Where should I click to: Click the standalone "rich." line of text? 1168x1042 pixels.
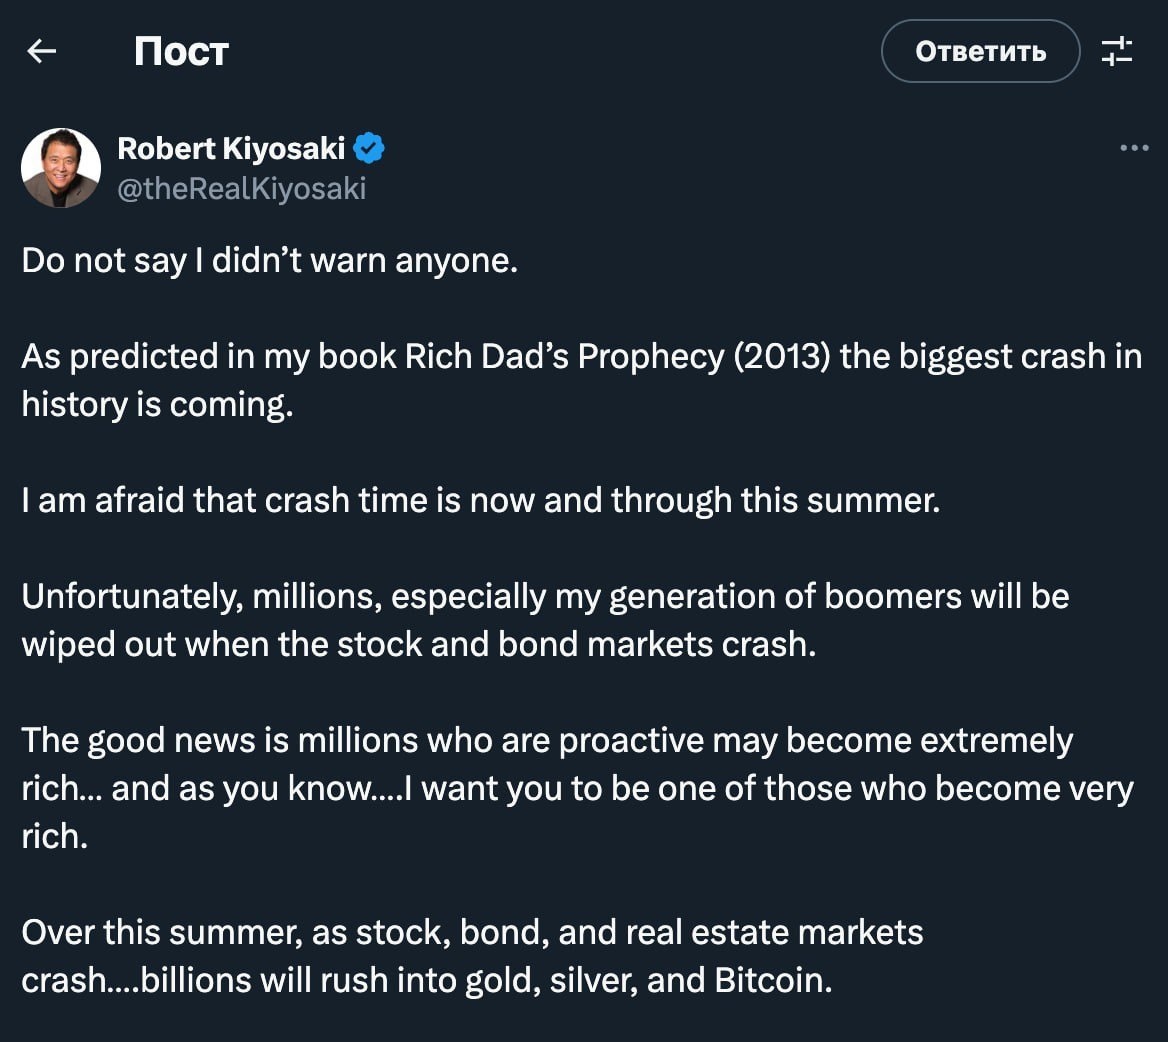tap(54, 836)
